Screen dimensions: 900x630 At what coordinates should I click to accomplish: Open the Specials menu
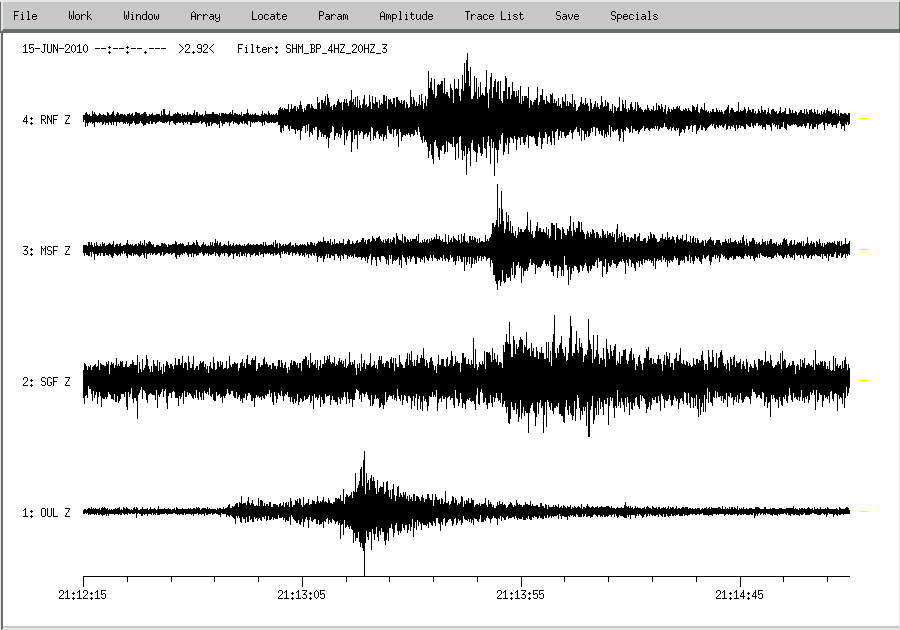pyautogui.click(x=634, y=16)
